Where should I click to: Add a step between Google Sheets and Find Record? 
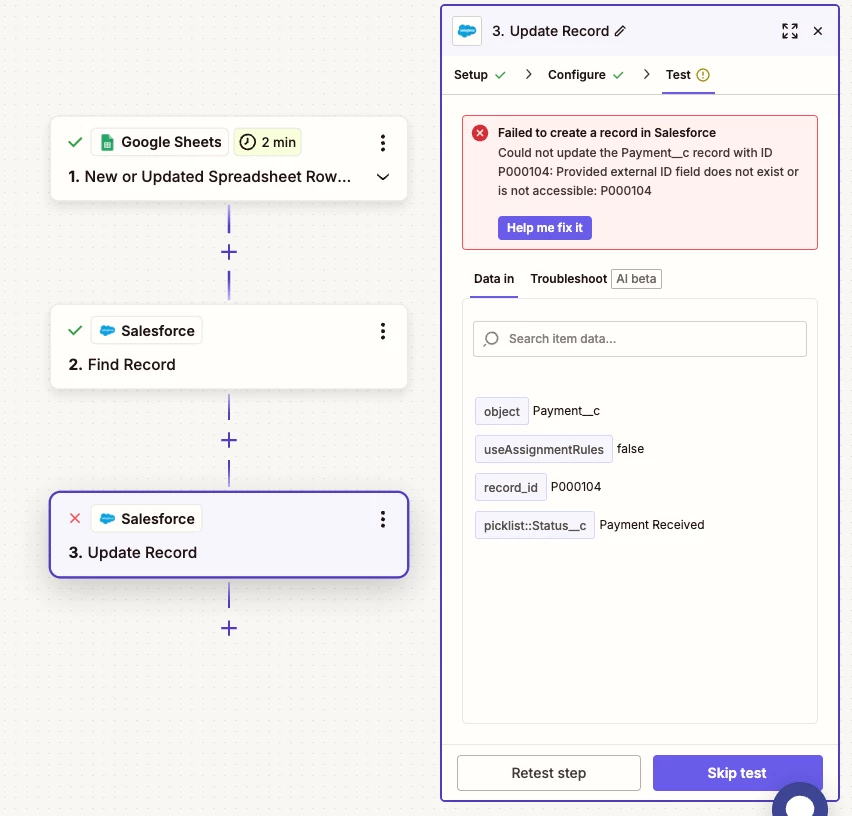tap(229, 252)
